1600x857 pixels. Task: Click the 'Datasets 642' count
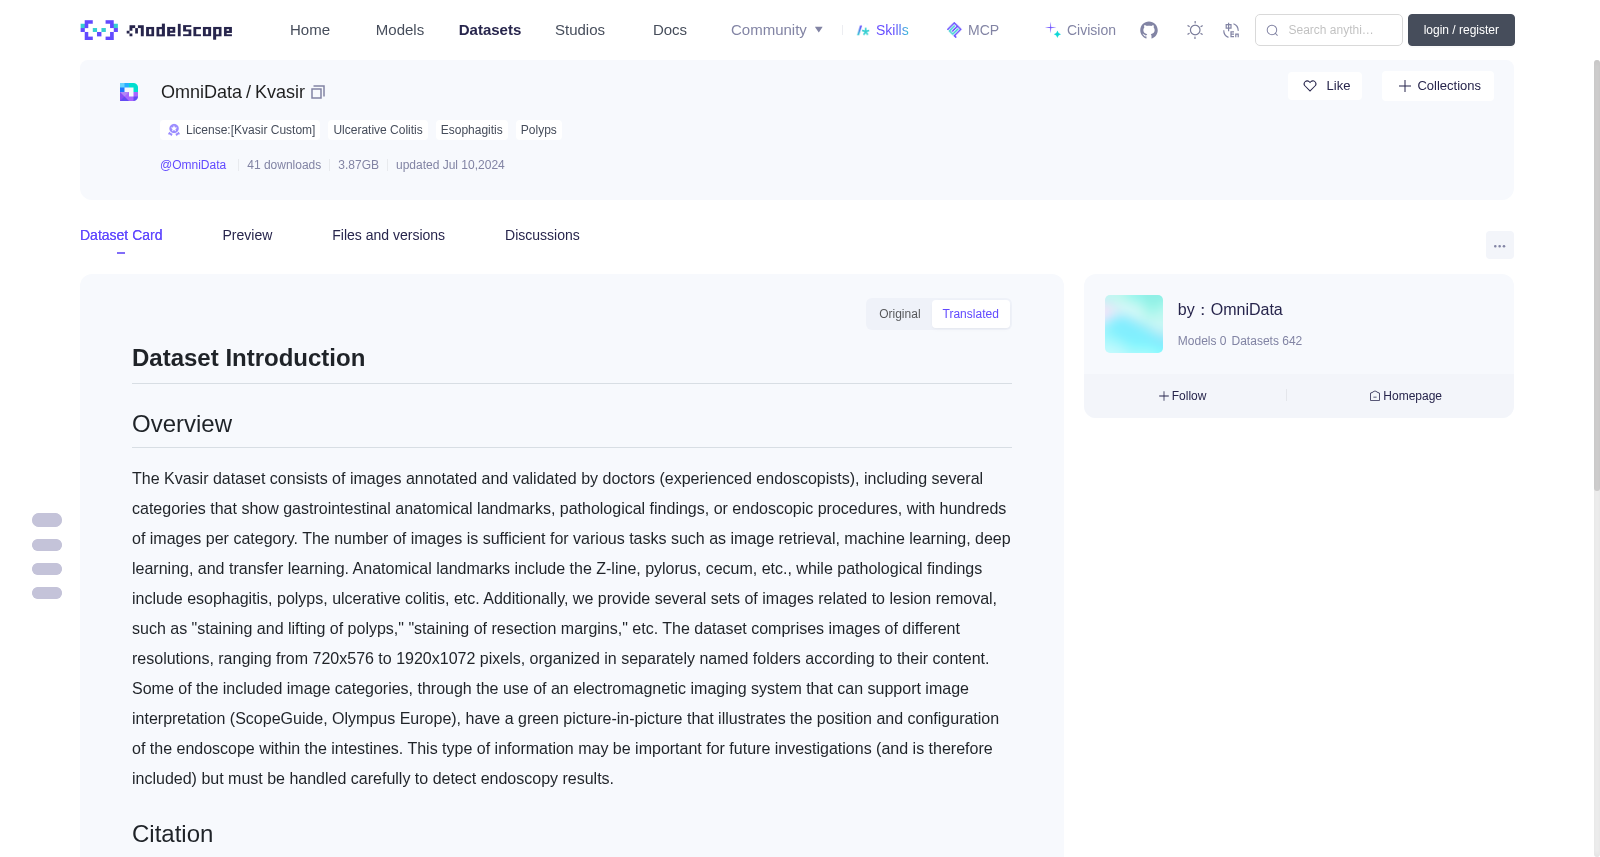click(x=1267, y=341)
